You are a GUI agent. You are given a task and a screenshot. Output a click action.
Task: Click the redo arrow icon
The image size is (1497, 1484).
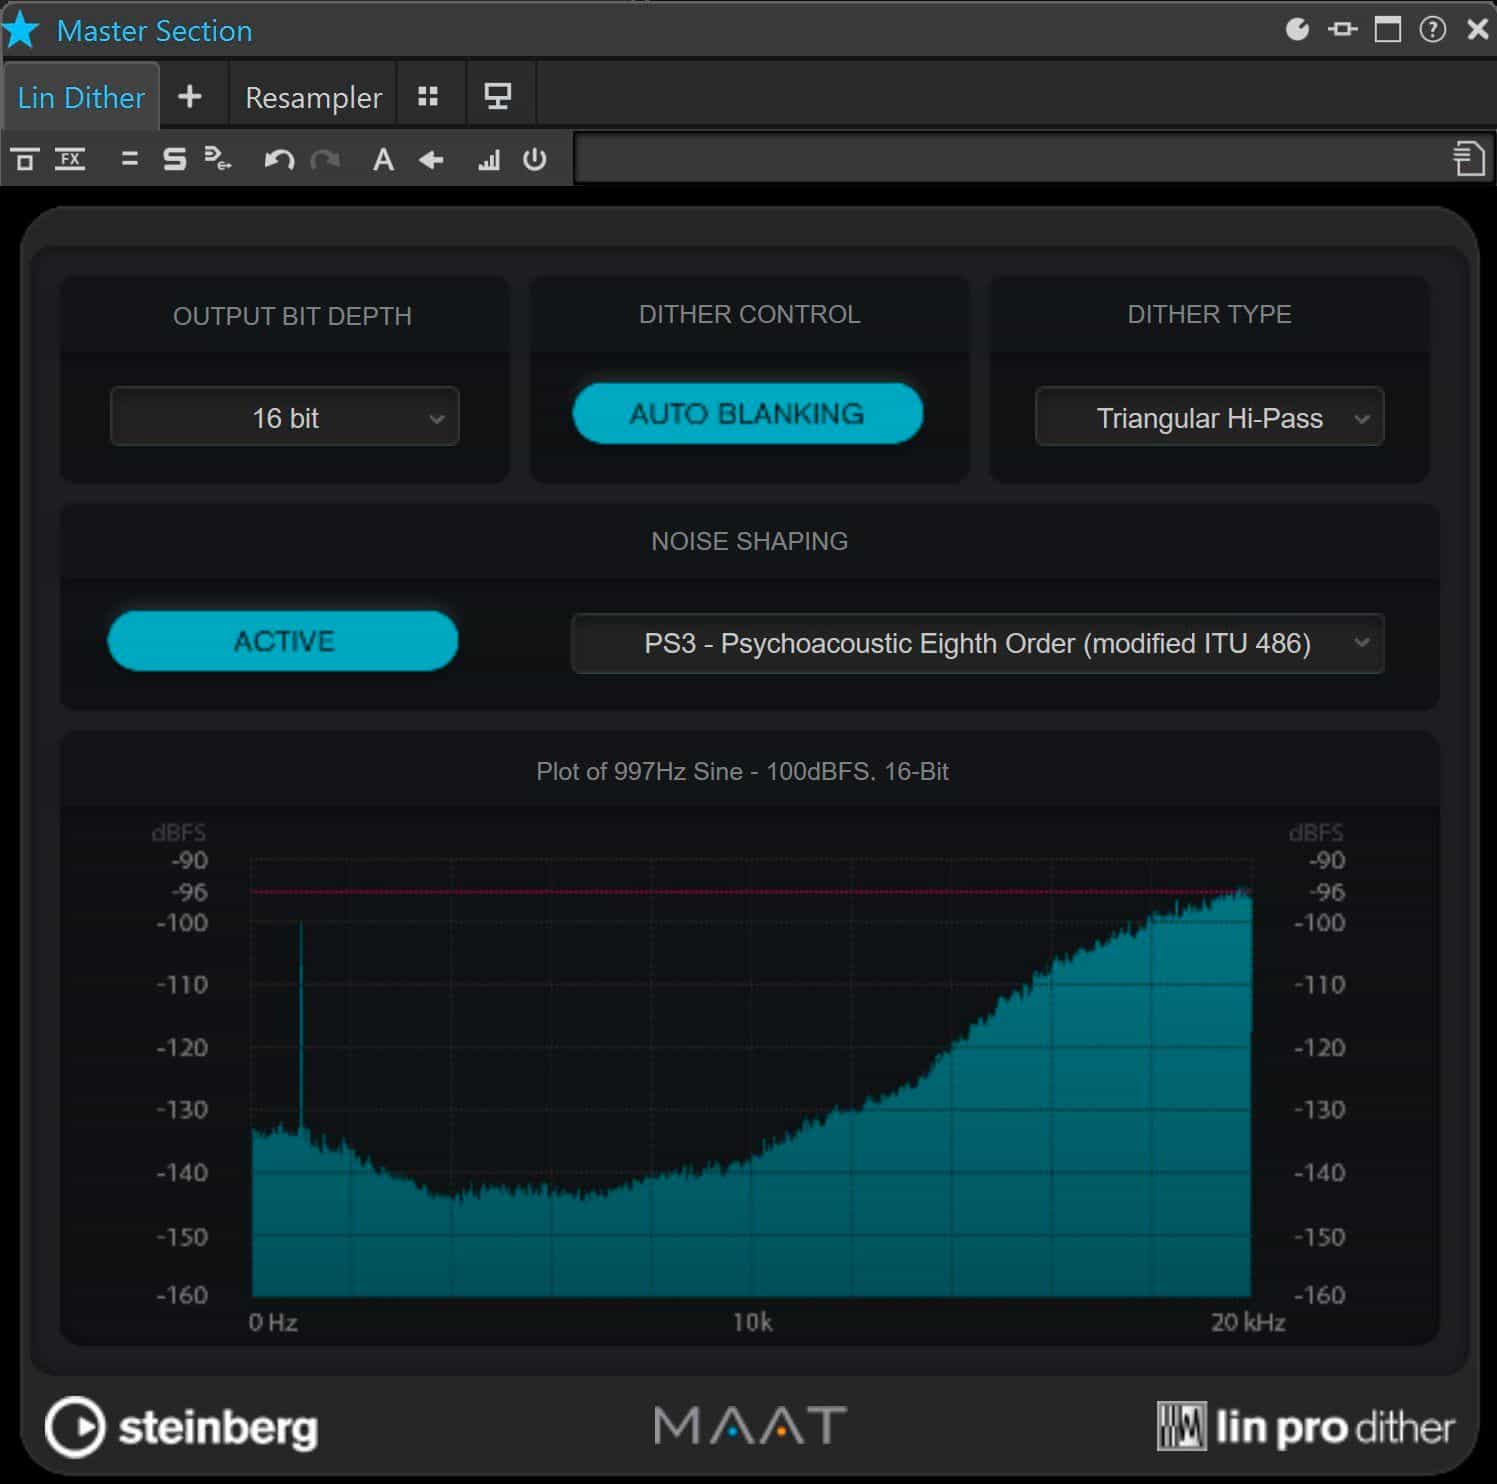pyautogui.click(x=324, y=159)
